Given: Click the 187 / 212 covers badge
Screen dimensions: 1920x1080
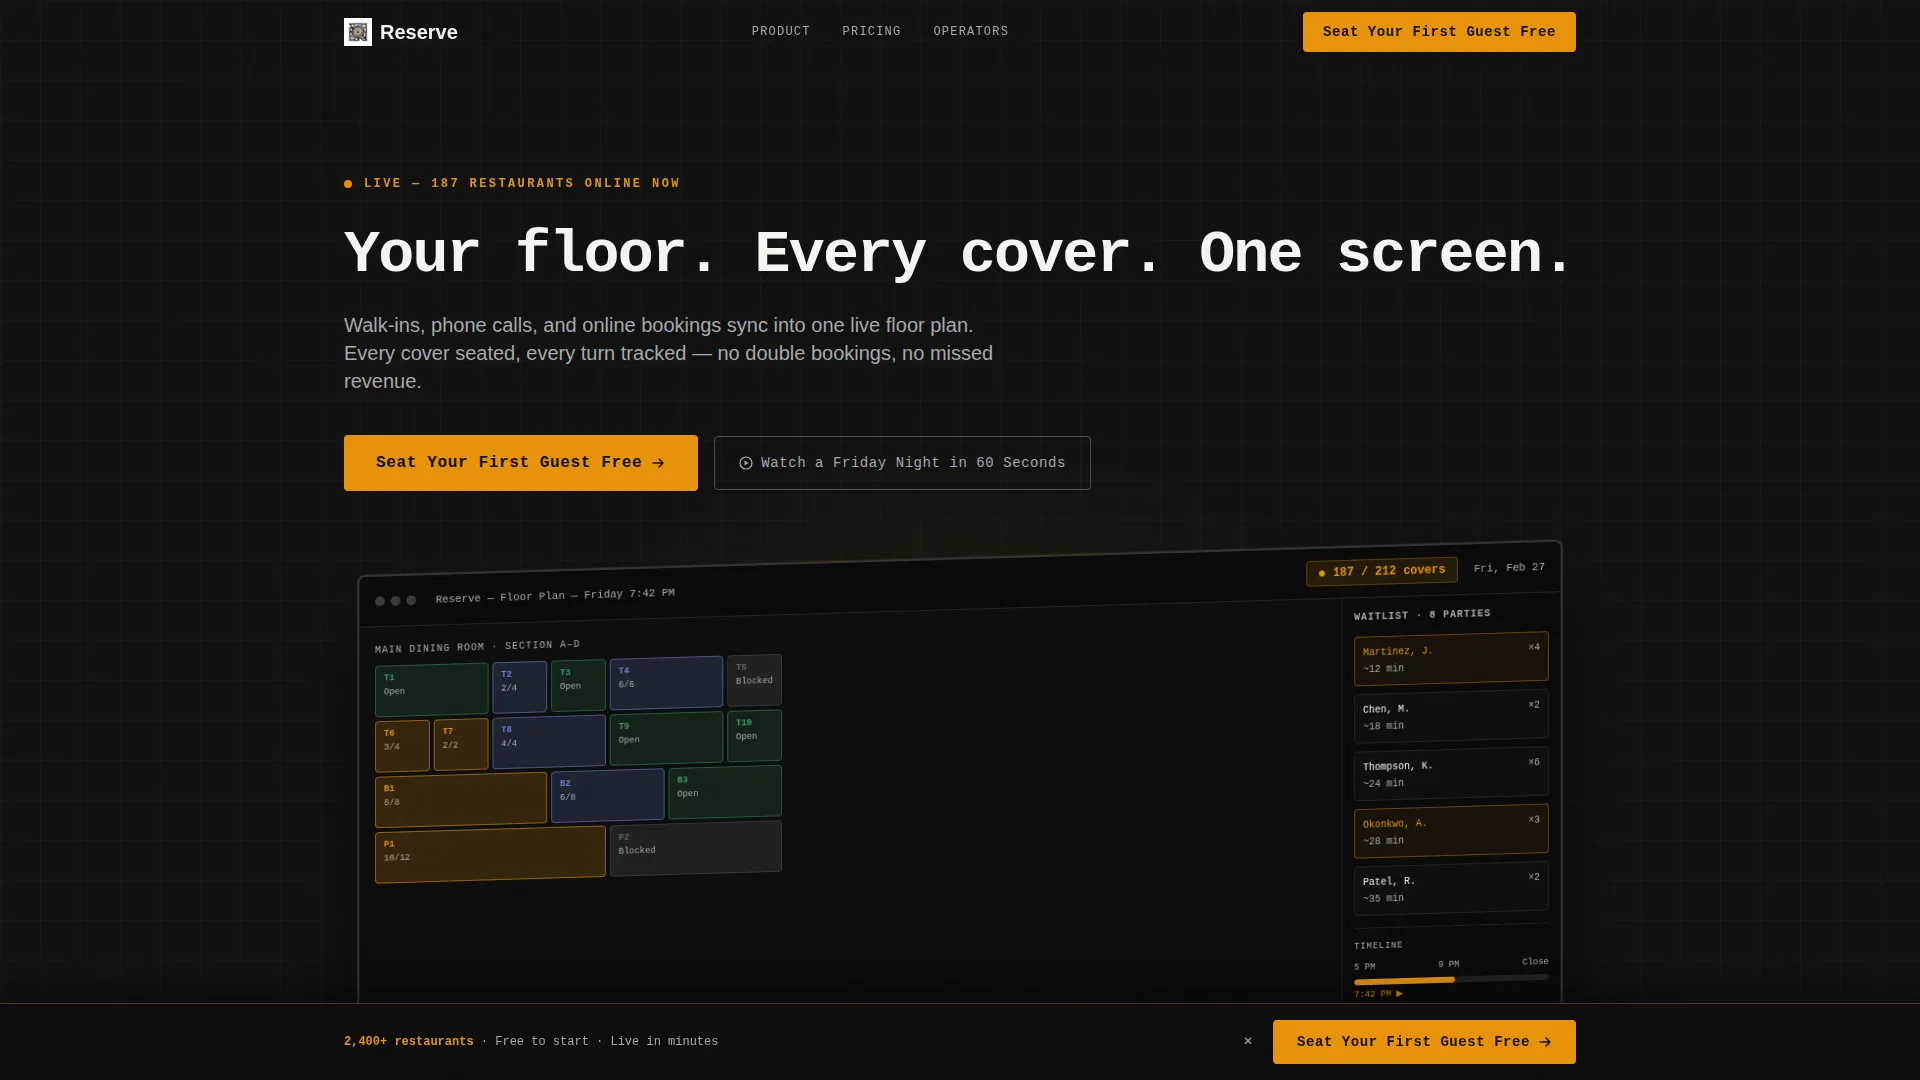Looking at the screenshot, I should click(1382, 571).
